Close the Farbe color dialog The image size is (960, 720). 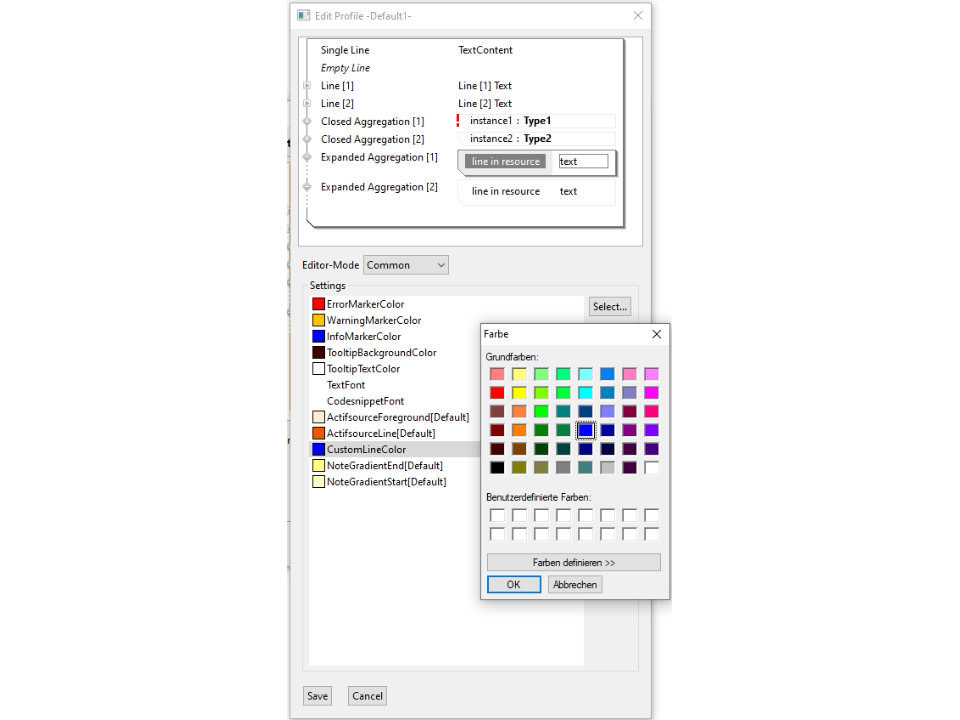point(656,334)
